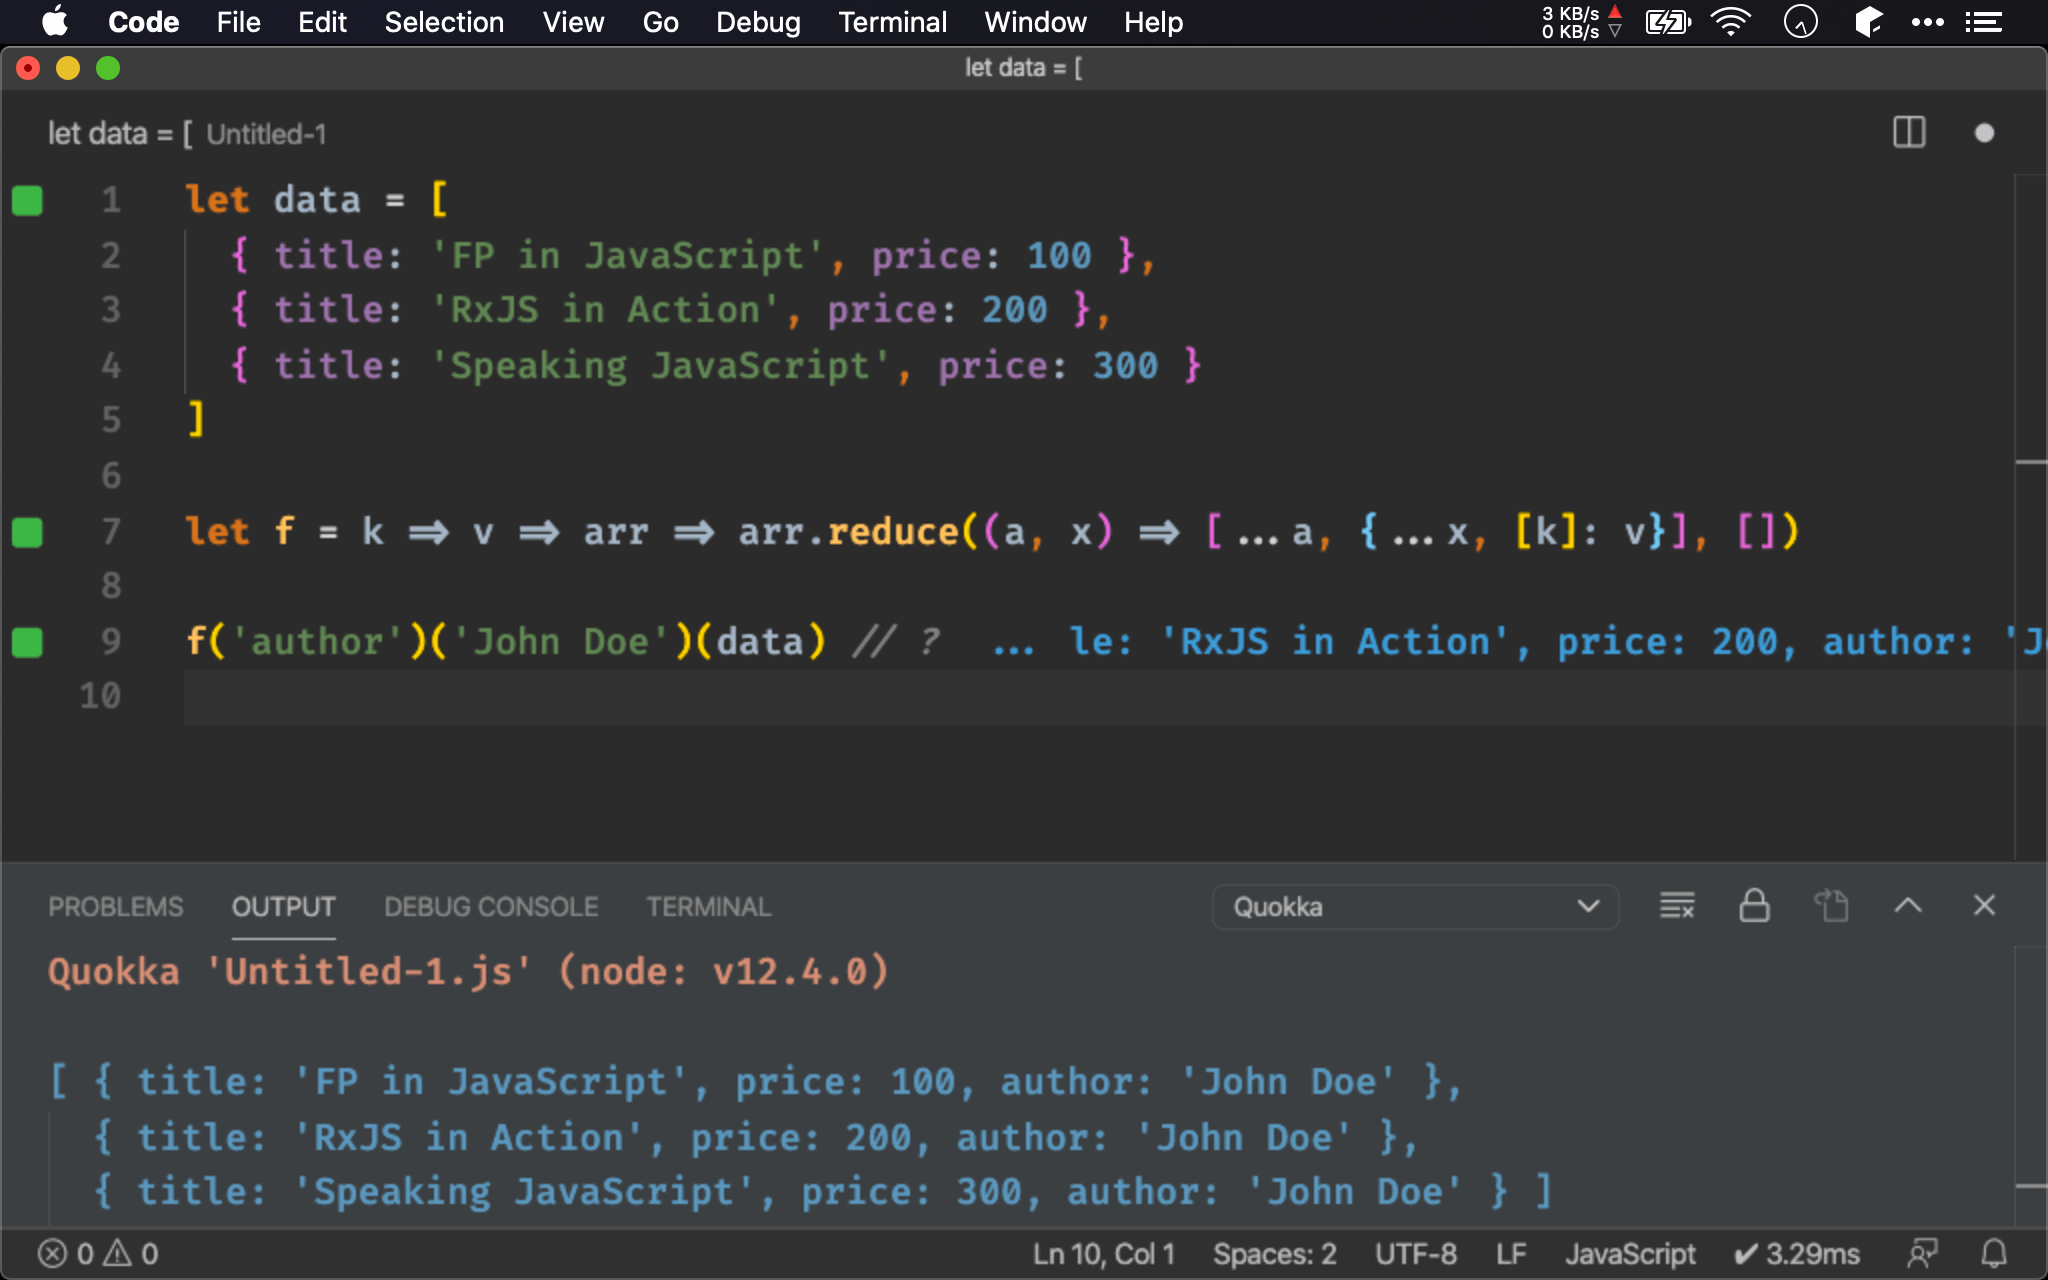Click the editor minimap scrollbar
This screenshot has height=1280, width=2048.
[x=2030, y=517]
